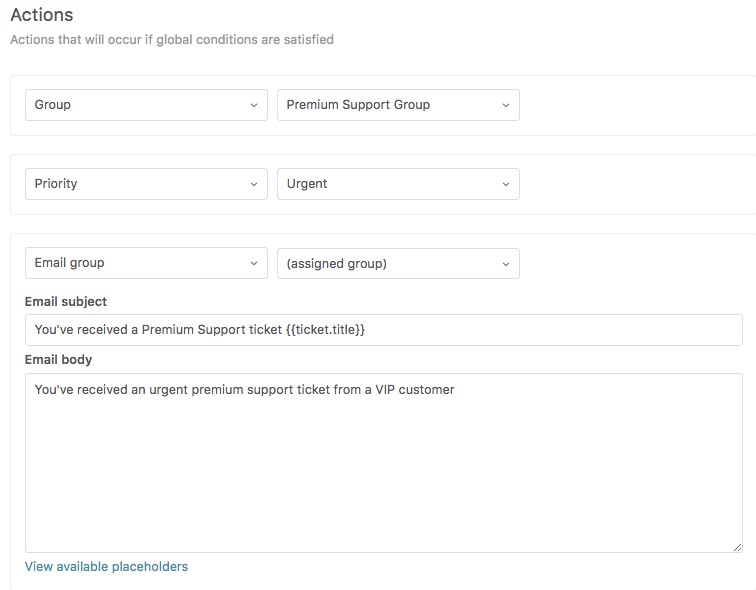The width and height of the screenshot is (756, 590).
Task: Click the chevron arrow on Email group select
Action: 253,263
